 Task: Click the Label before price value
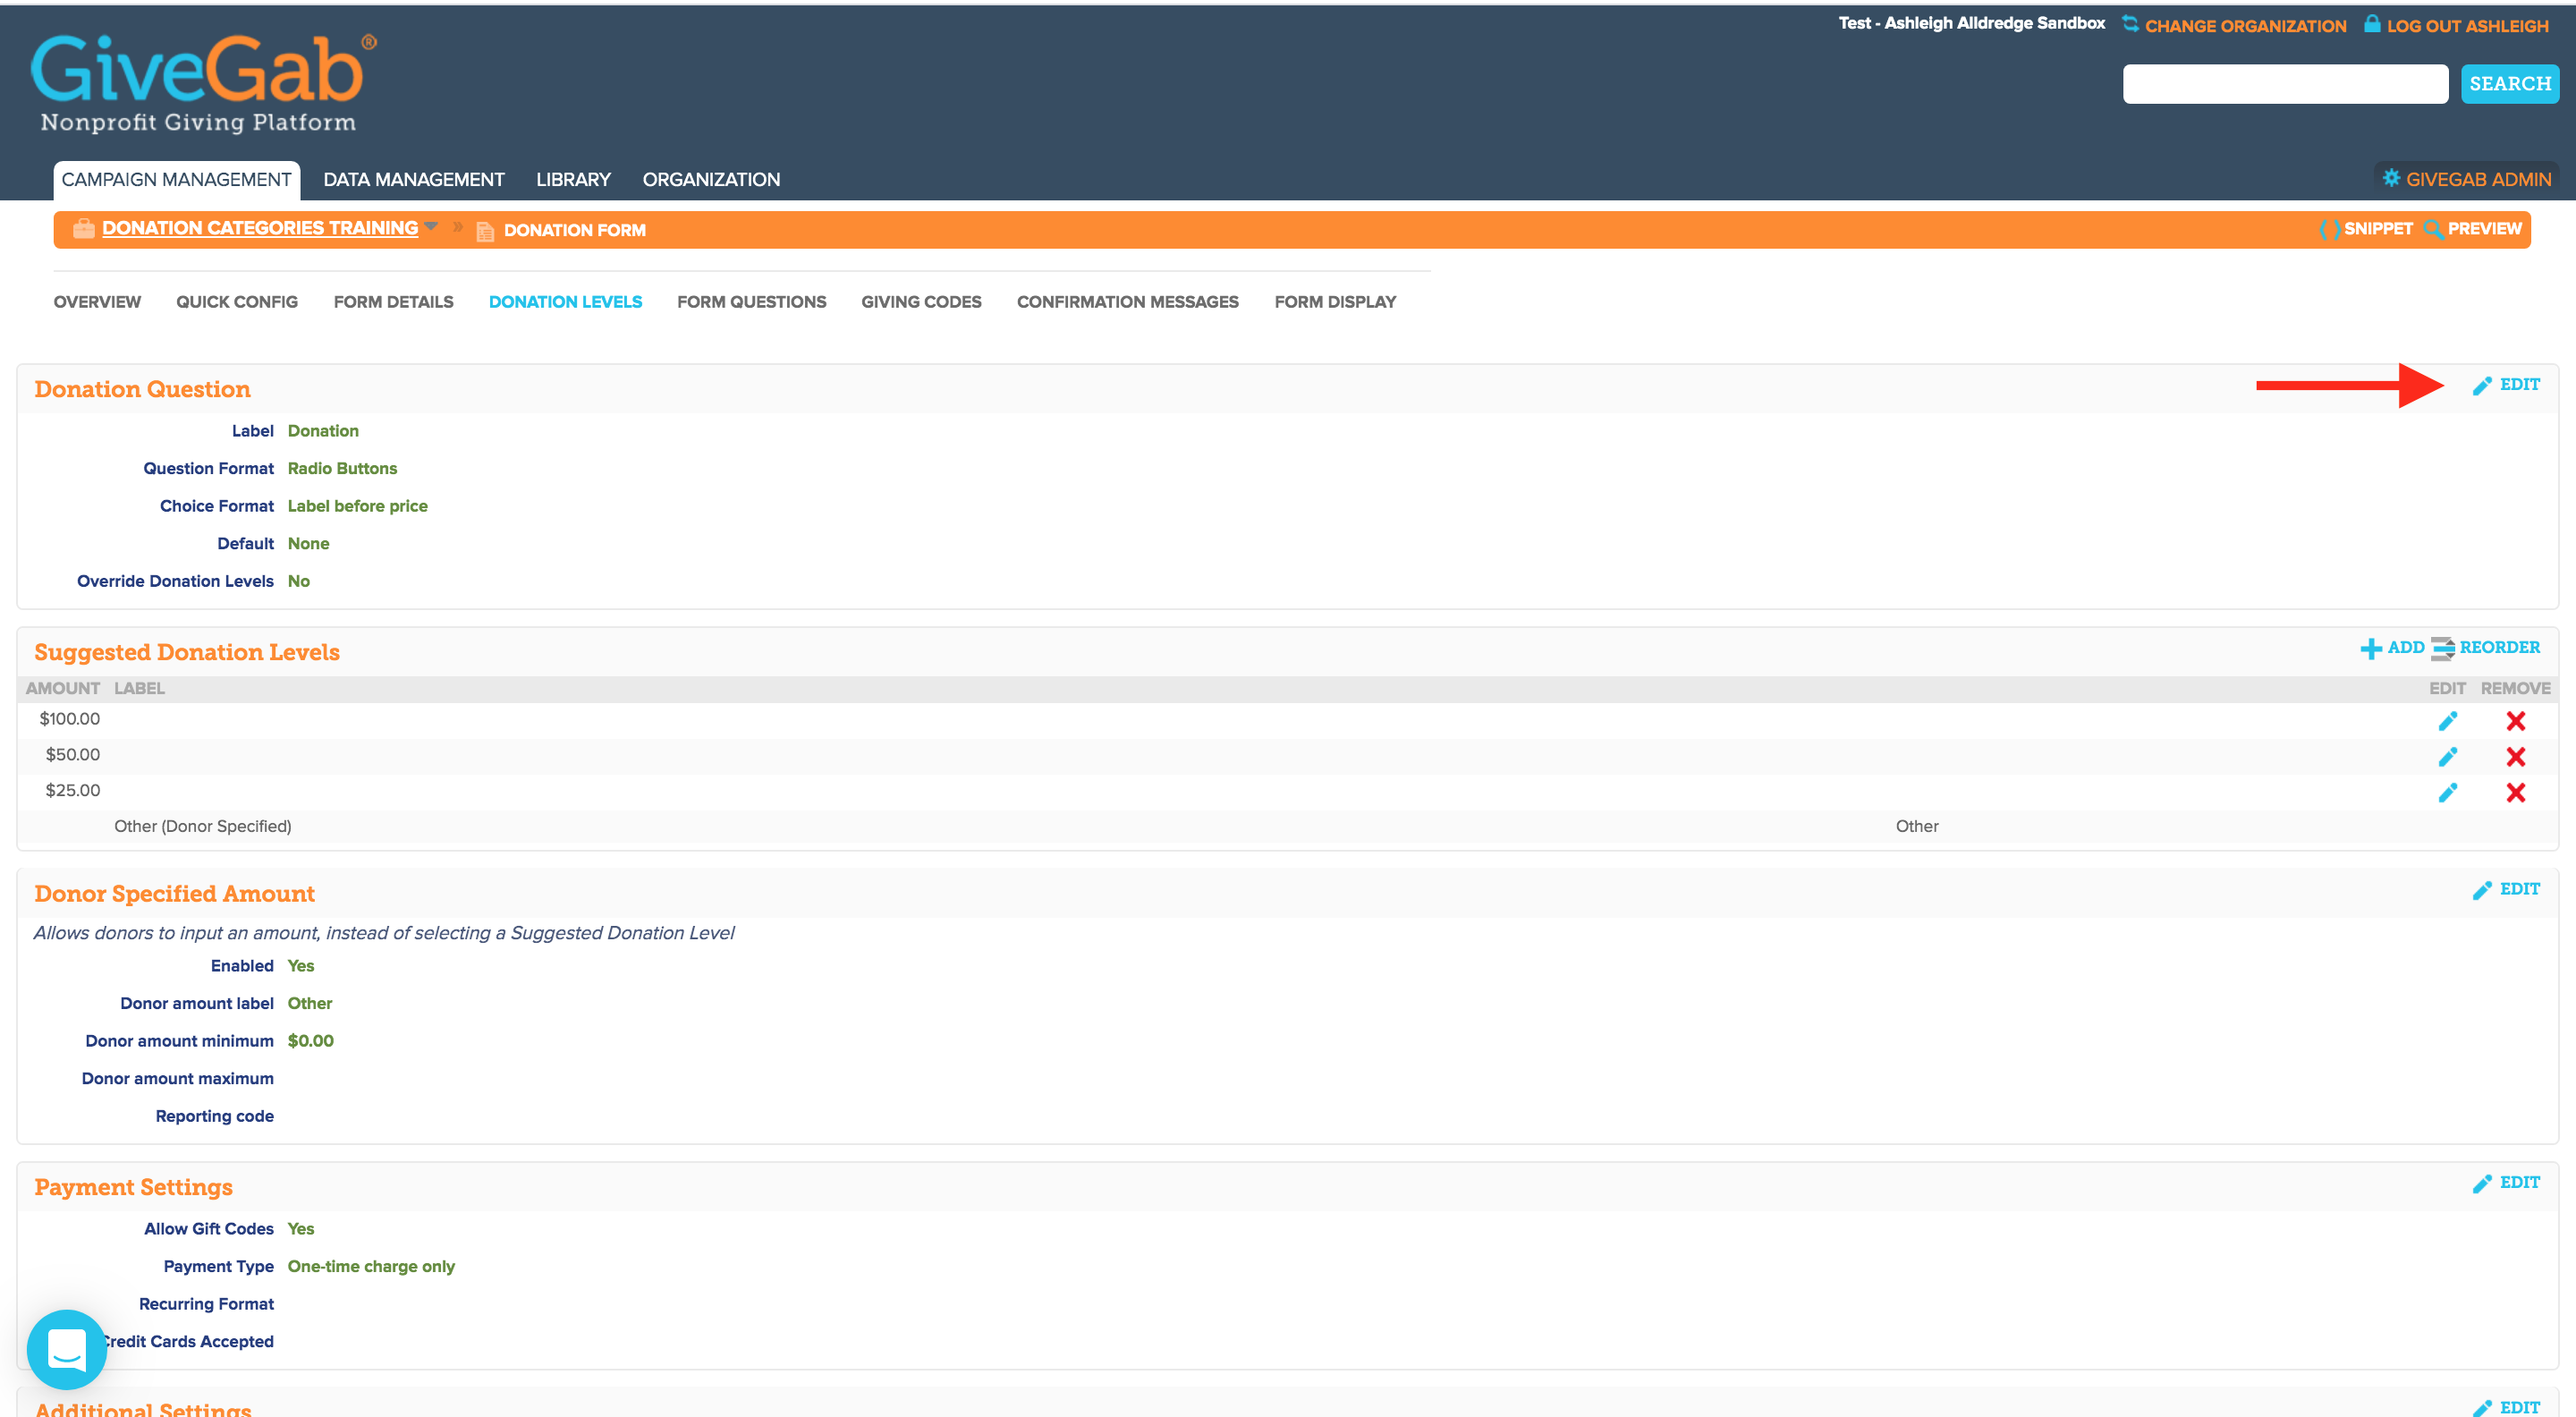(357, 506)
